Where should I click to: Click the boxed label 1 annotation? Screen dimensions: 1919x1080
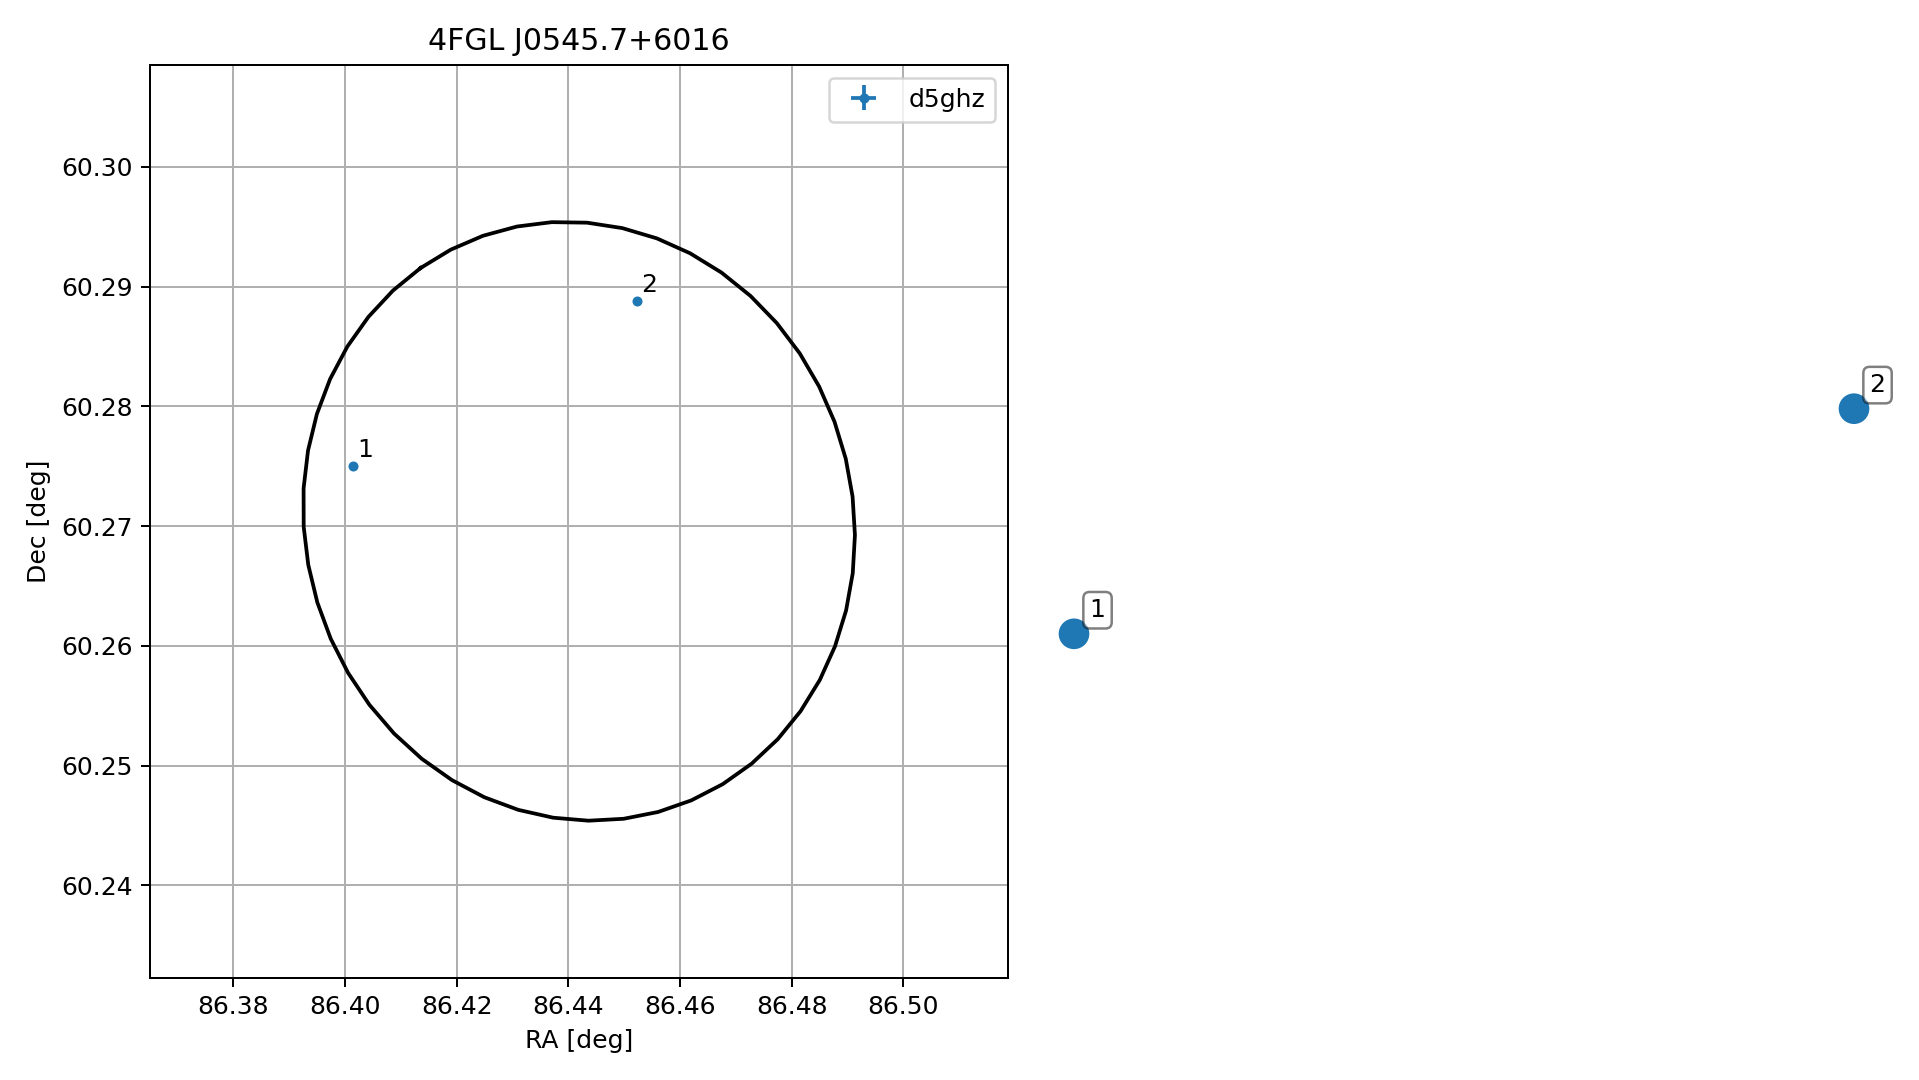click(x=1097, y=610)
